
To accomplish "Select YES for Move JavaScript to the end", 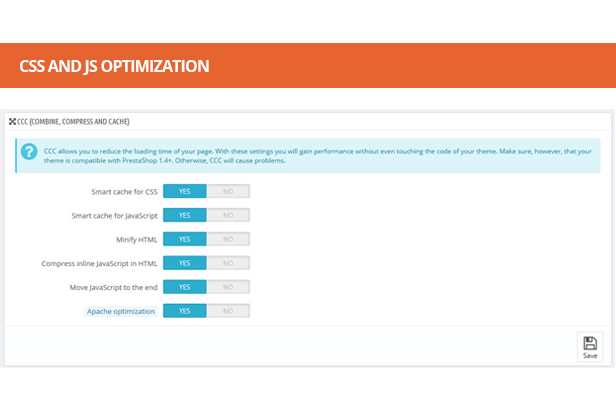I will tap(184, 287).
